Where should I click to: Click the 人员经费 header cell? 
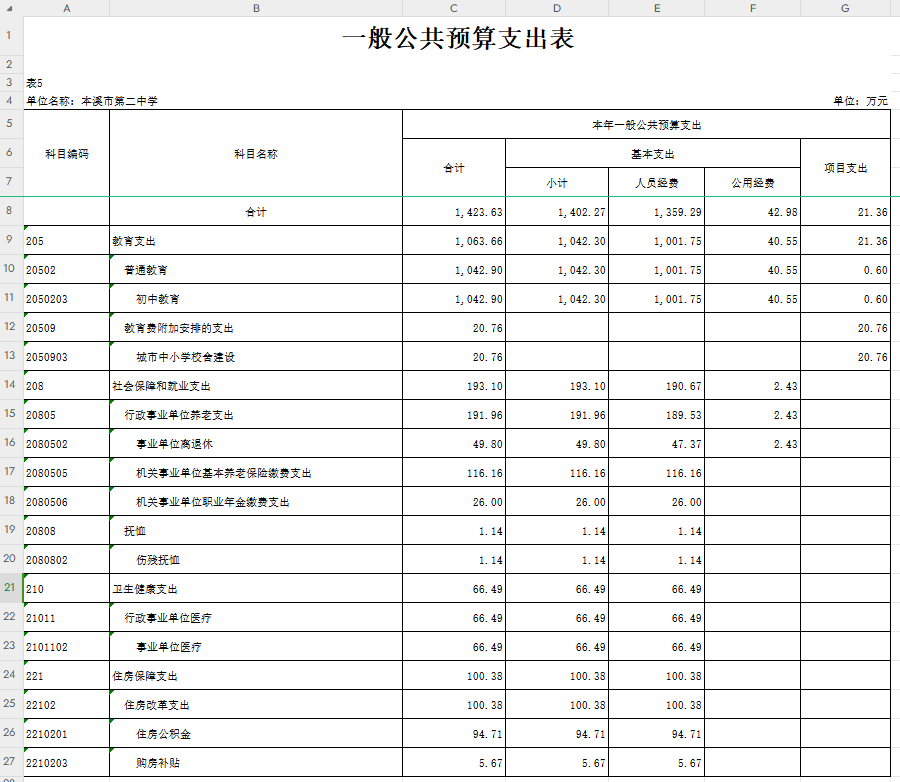(657, 183)
